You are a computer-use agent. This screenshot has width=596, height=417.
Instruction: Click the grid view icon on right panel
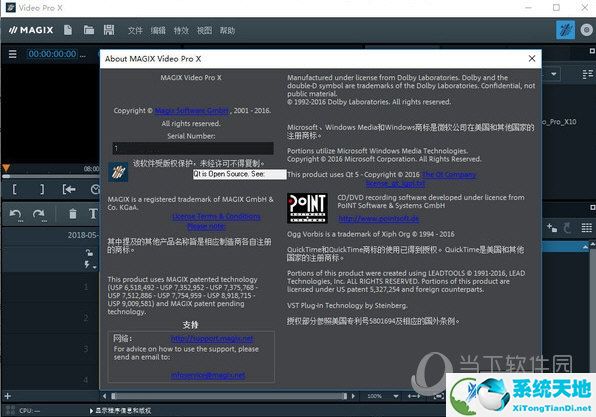tap(587, 228)
